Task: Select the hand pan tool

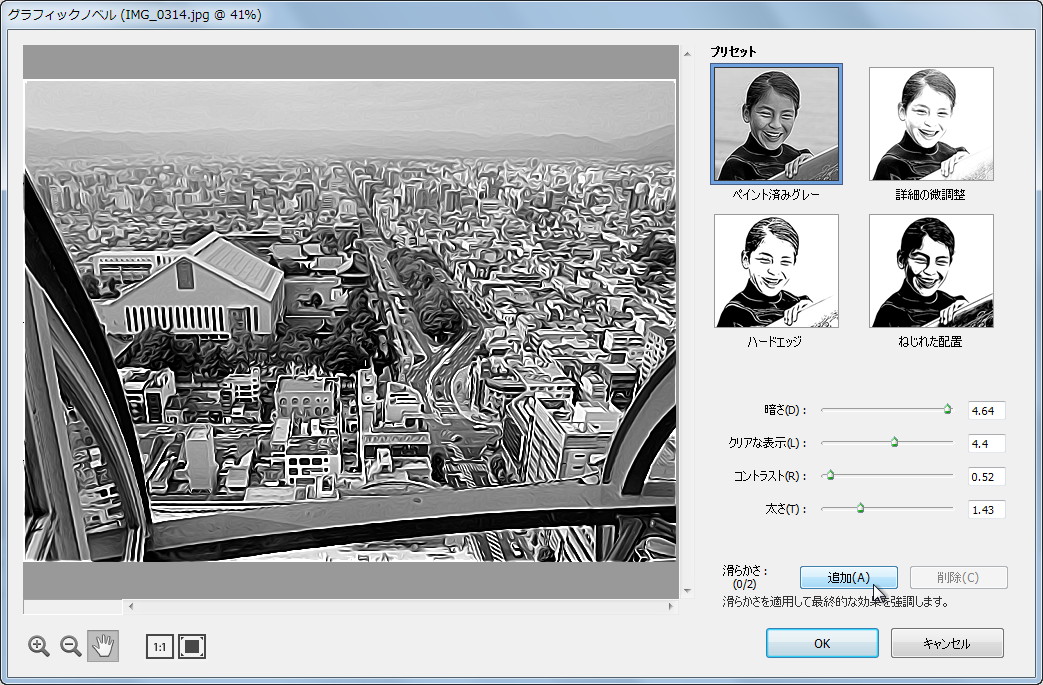Action: tap(103, 646)
